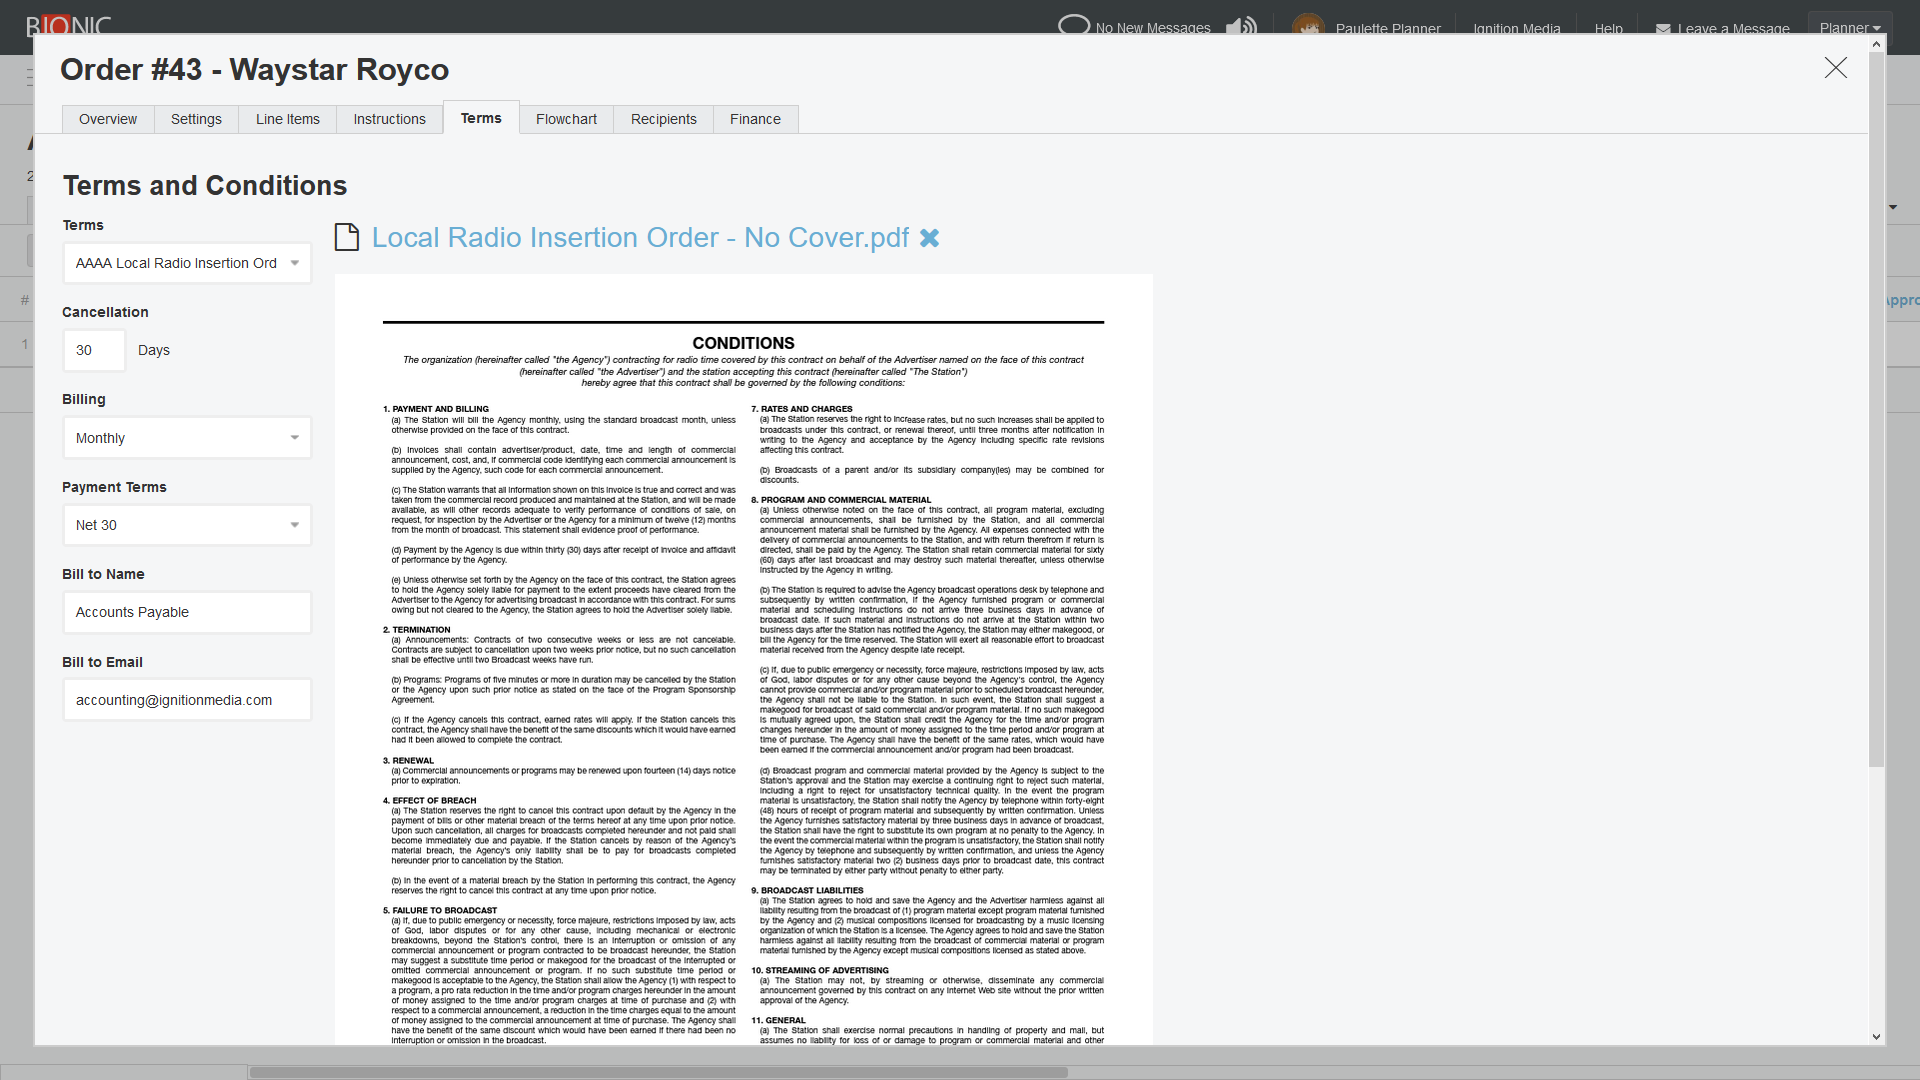Click the terms PDF preview page
This screenshot has width=1920, height=1080.
(744, 660)
